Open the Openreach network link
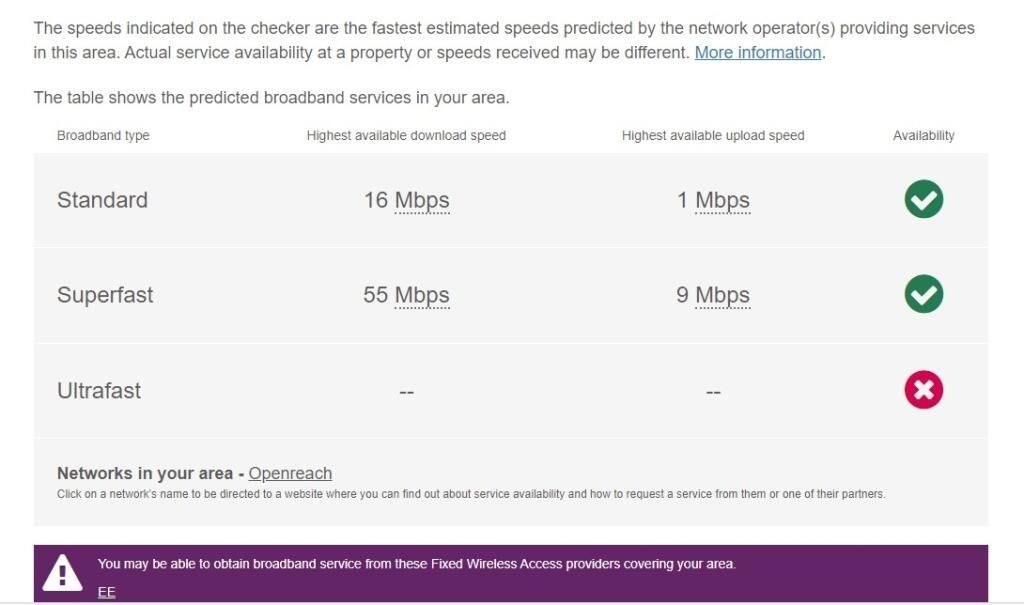 click(x=290, y=473)
